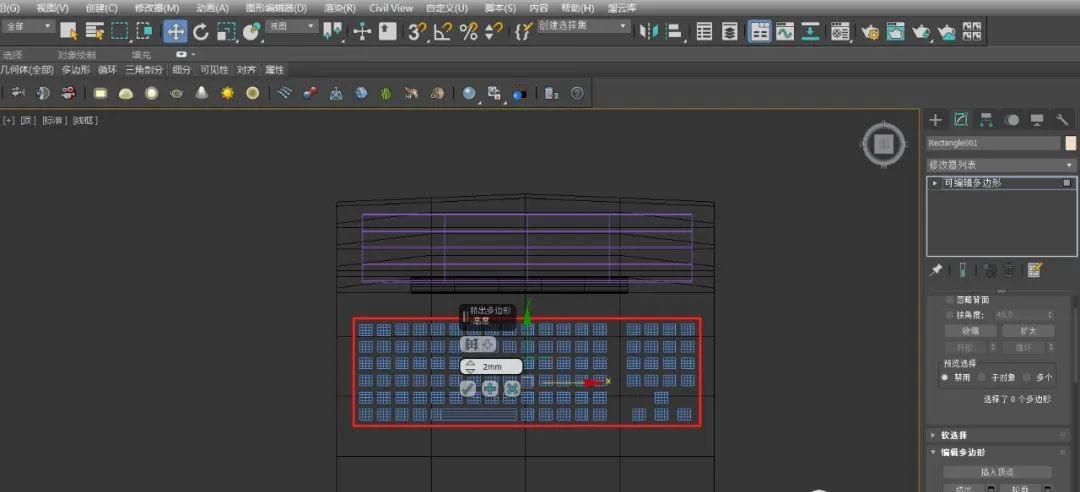Open the 修改器列表 modifier list dropdown
Screen dimensions: 1080x492
1001,165
